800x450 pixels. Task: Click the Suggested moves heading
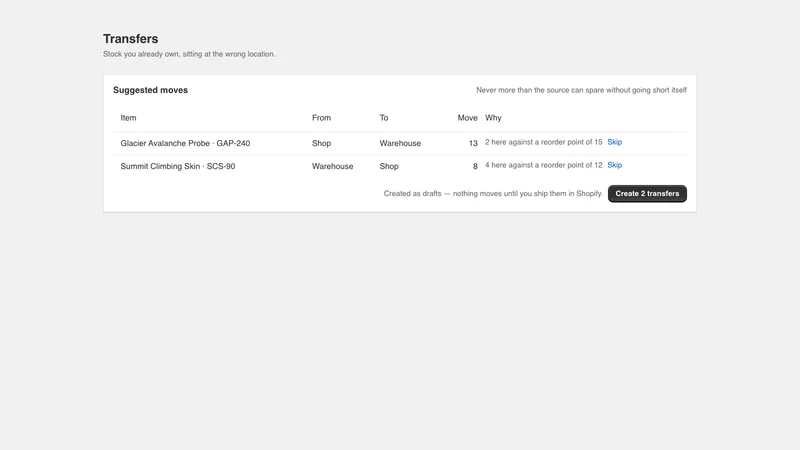[151, 90]
